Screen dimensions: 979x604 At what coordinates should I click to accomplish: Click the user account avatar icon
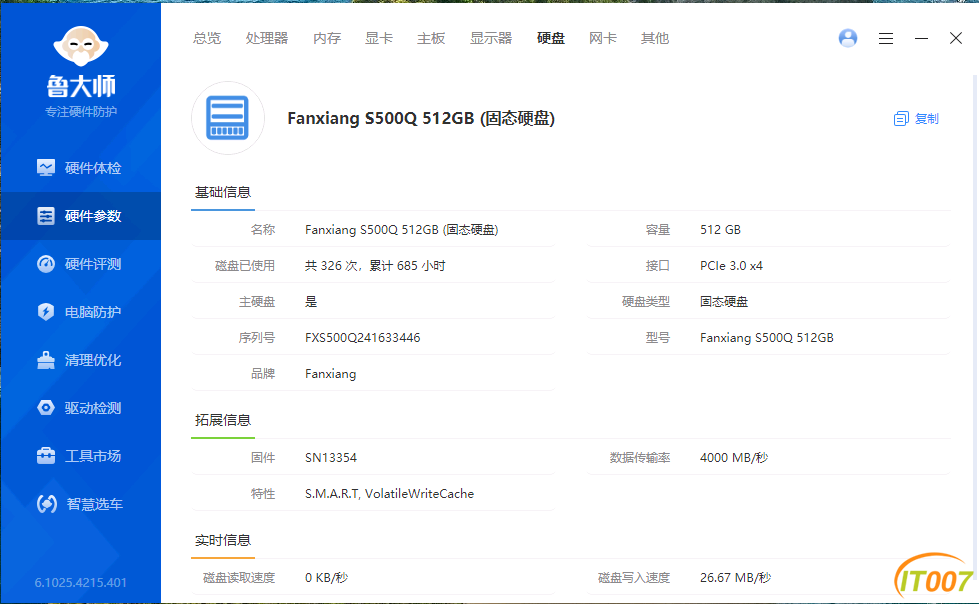(x=847, y=38)
